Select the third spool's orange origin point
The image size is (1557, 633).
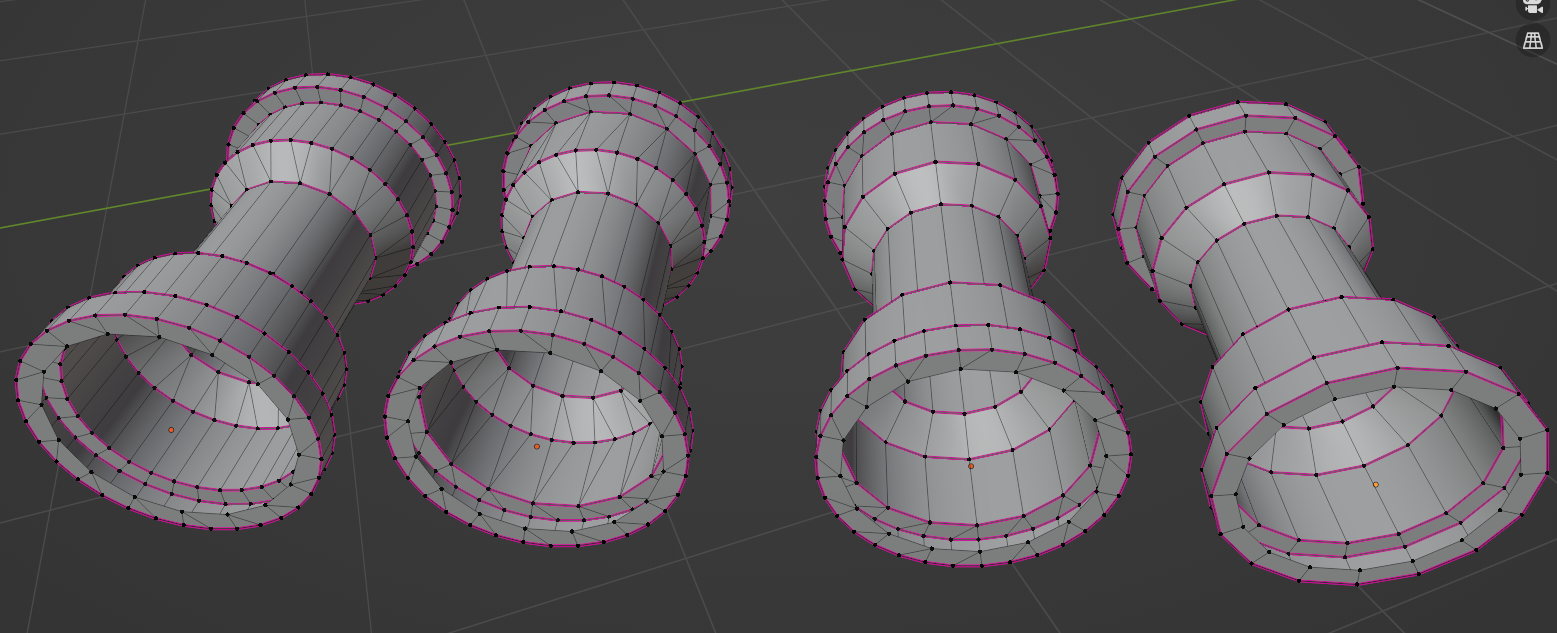(971, 466)
